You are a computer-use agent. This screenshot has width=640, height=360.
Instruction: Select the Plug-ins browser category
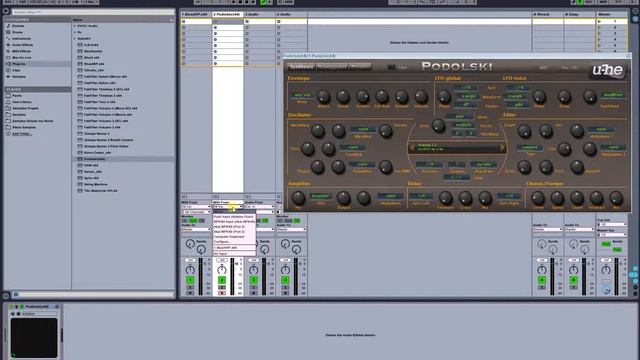point(19,64)
